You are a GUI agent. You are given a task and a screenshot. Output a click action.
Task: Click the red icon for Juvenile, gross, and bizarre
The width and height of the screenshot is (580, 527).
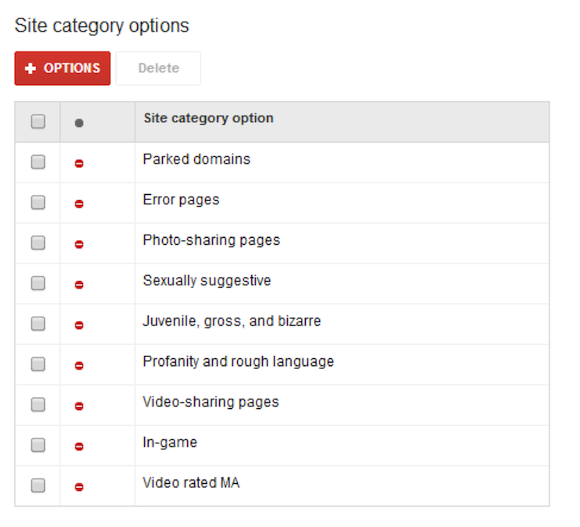79,325
